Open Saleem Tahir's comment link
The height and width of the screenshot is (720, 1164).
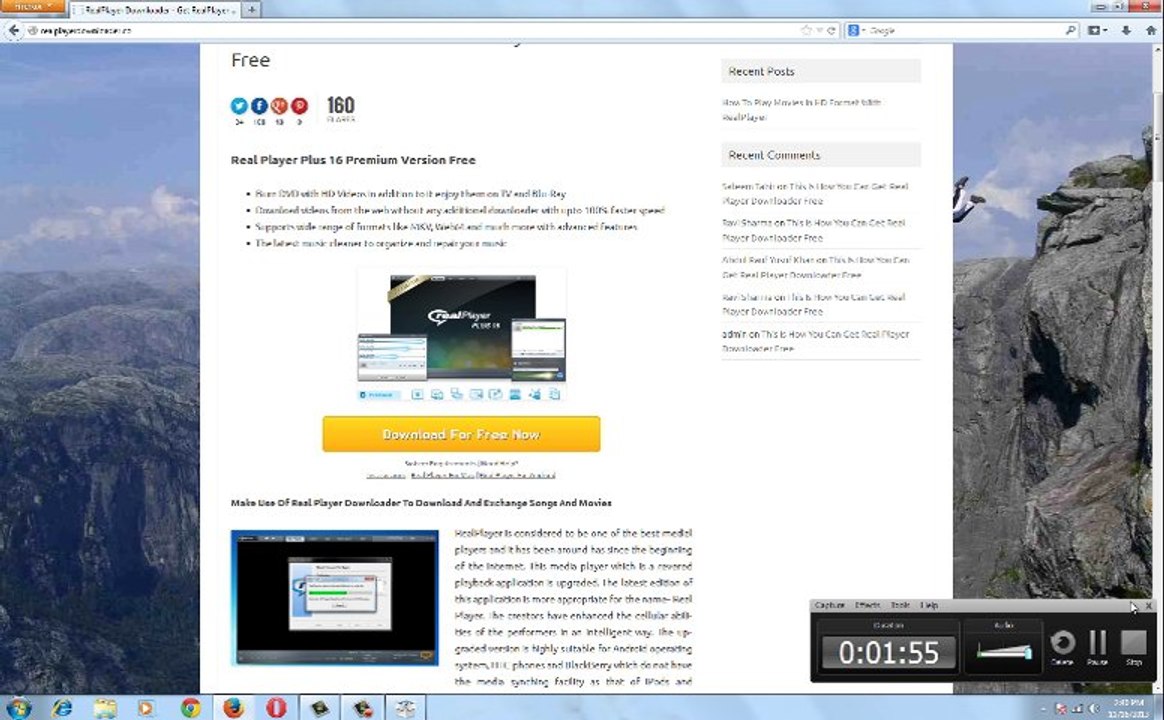click(x=814, y=194)
